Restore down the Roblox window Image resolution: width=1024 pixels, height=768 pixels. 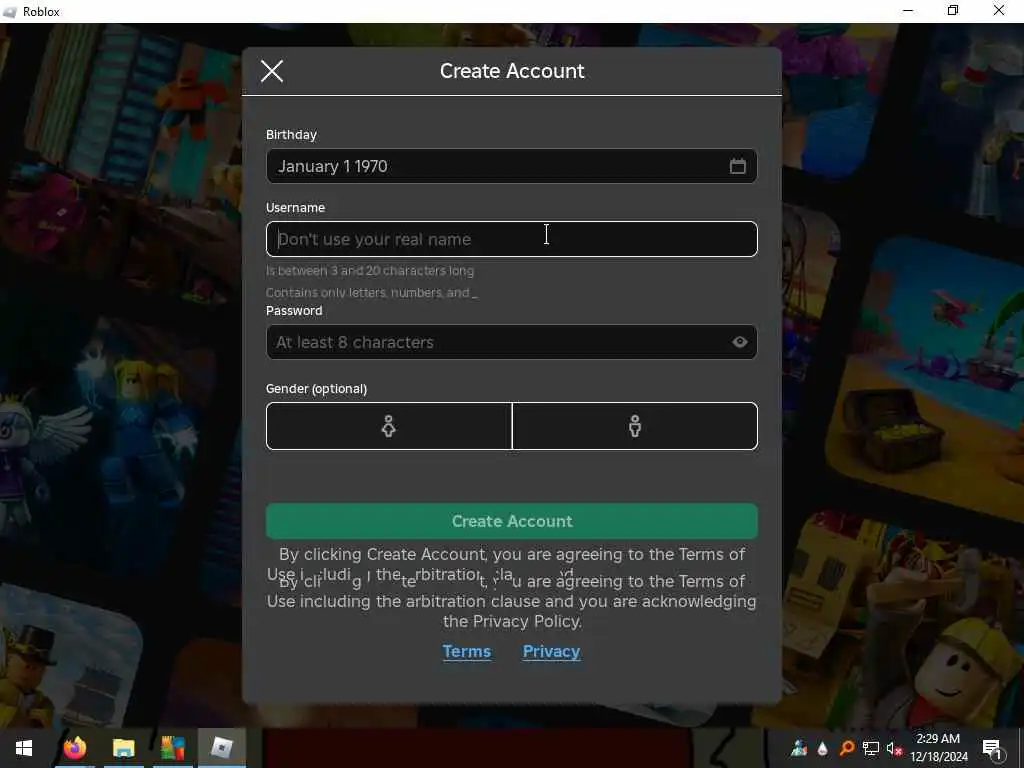point(953,11)
